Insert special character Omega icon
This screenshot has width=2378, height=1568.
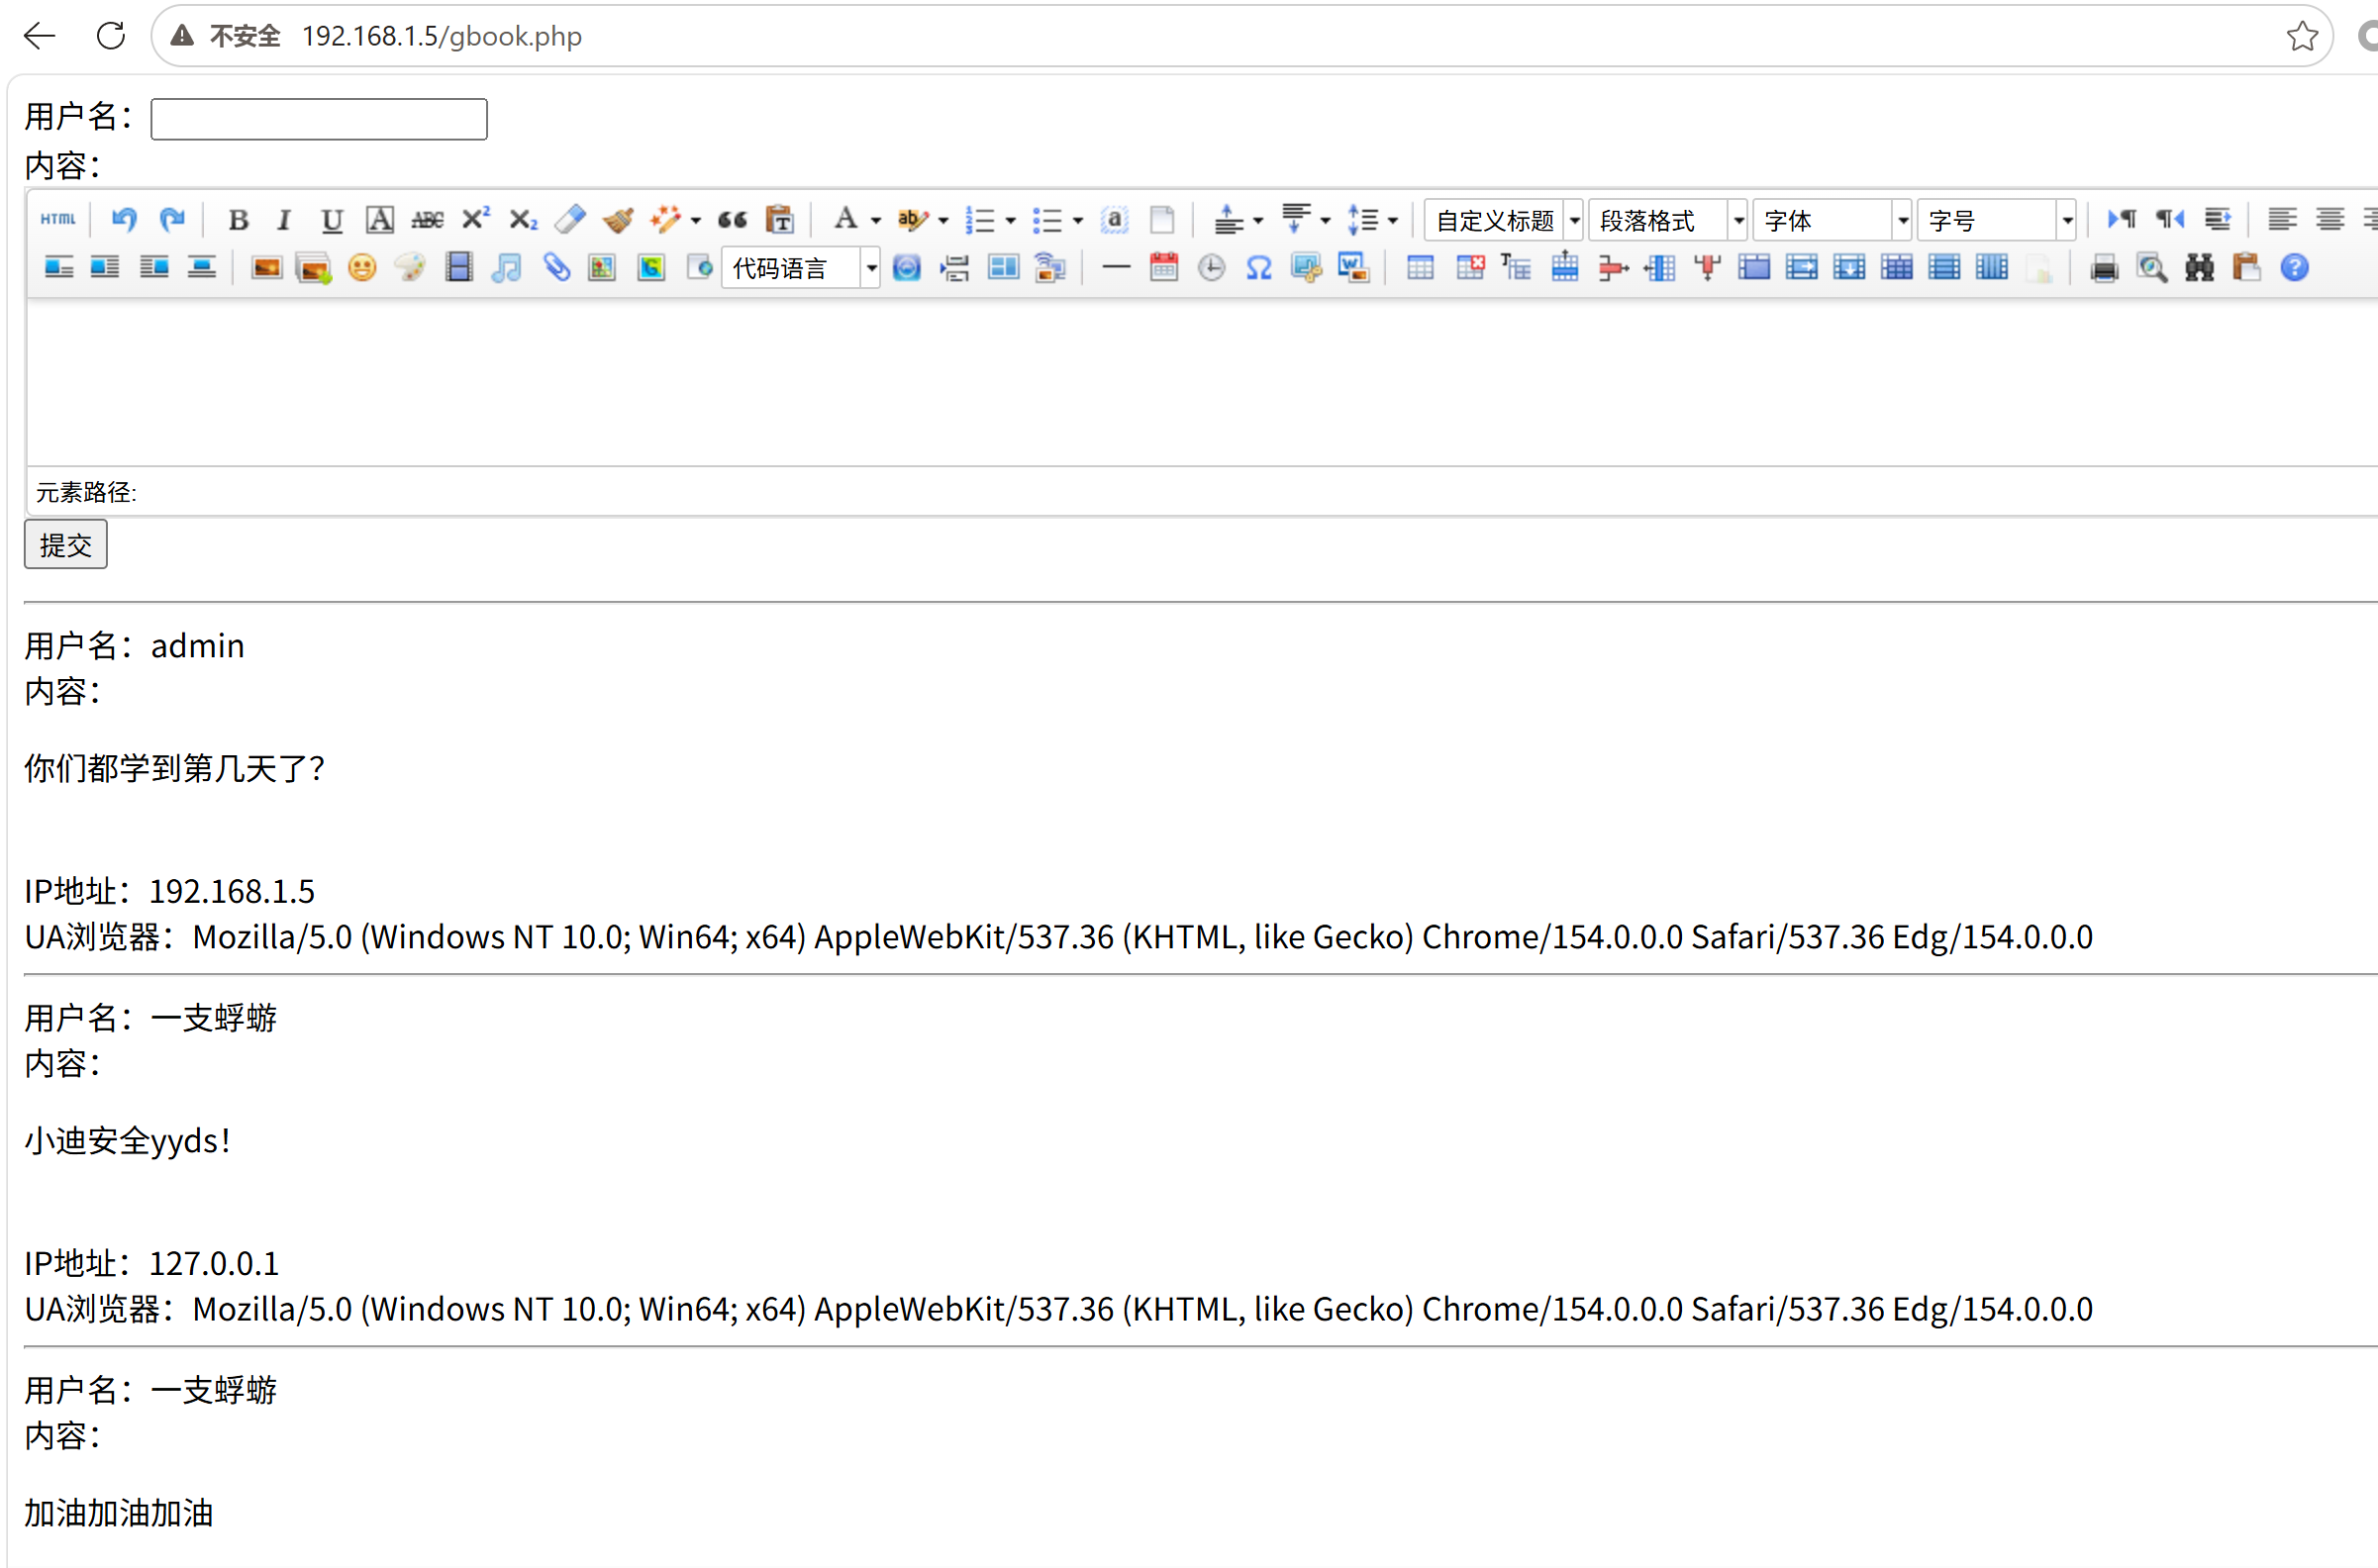pos(1259,268)
